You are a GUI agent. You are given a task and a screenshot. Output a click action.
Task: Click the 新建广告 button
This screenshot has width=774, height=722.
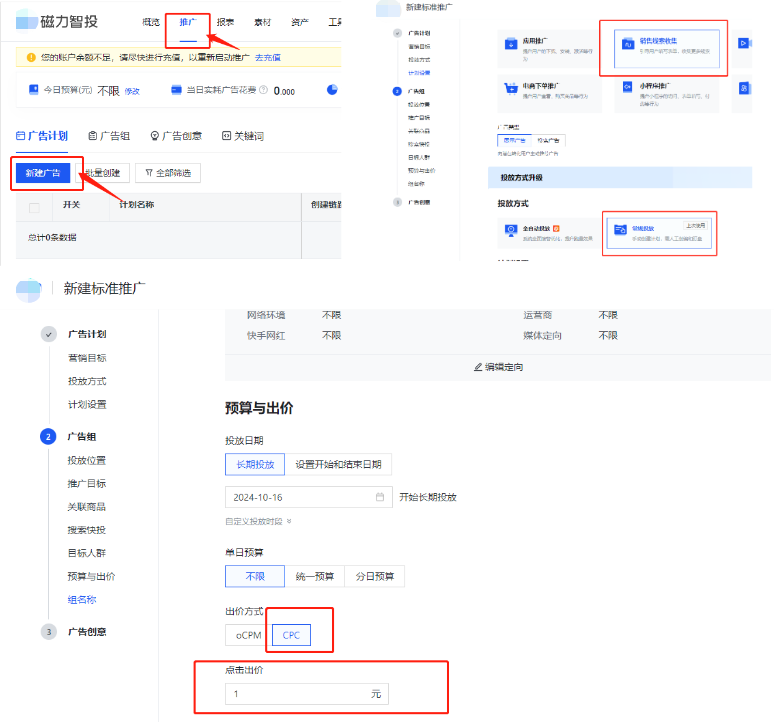(43, 173)
